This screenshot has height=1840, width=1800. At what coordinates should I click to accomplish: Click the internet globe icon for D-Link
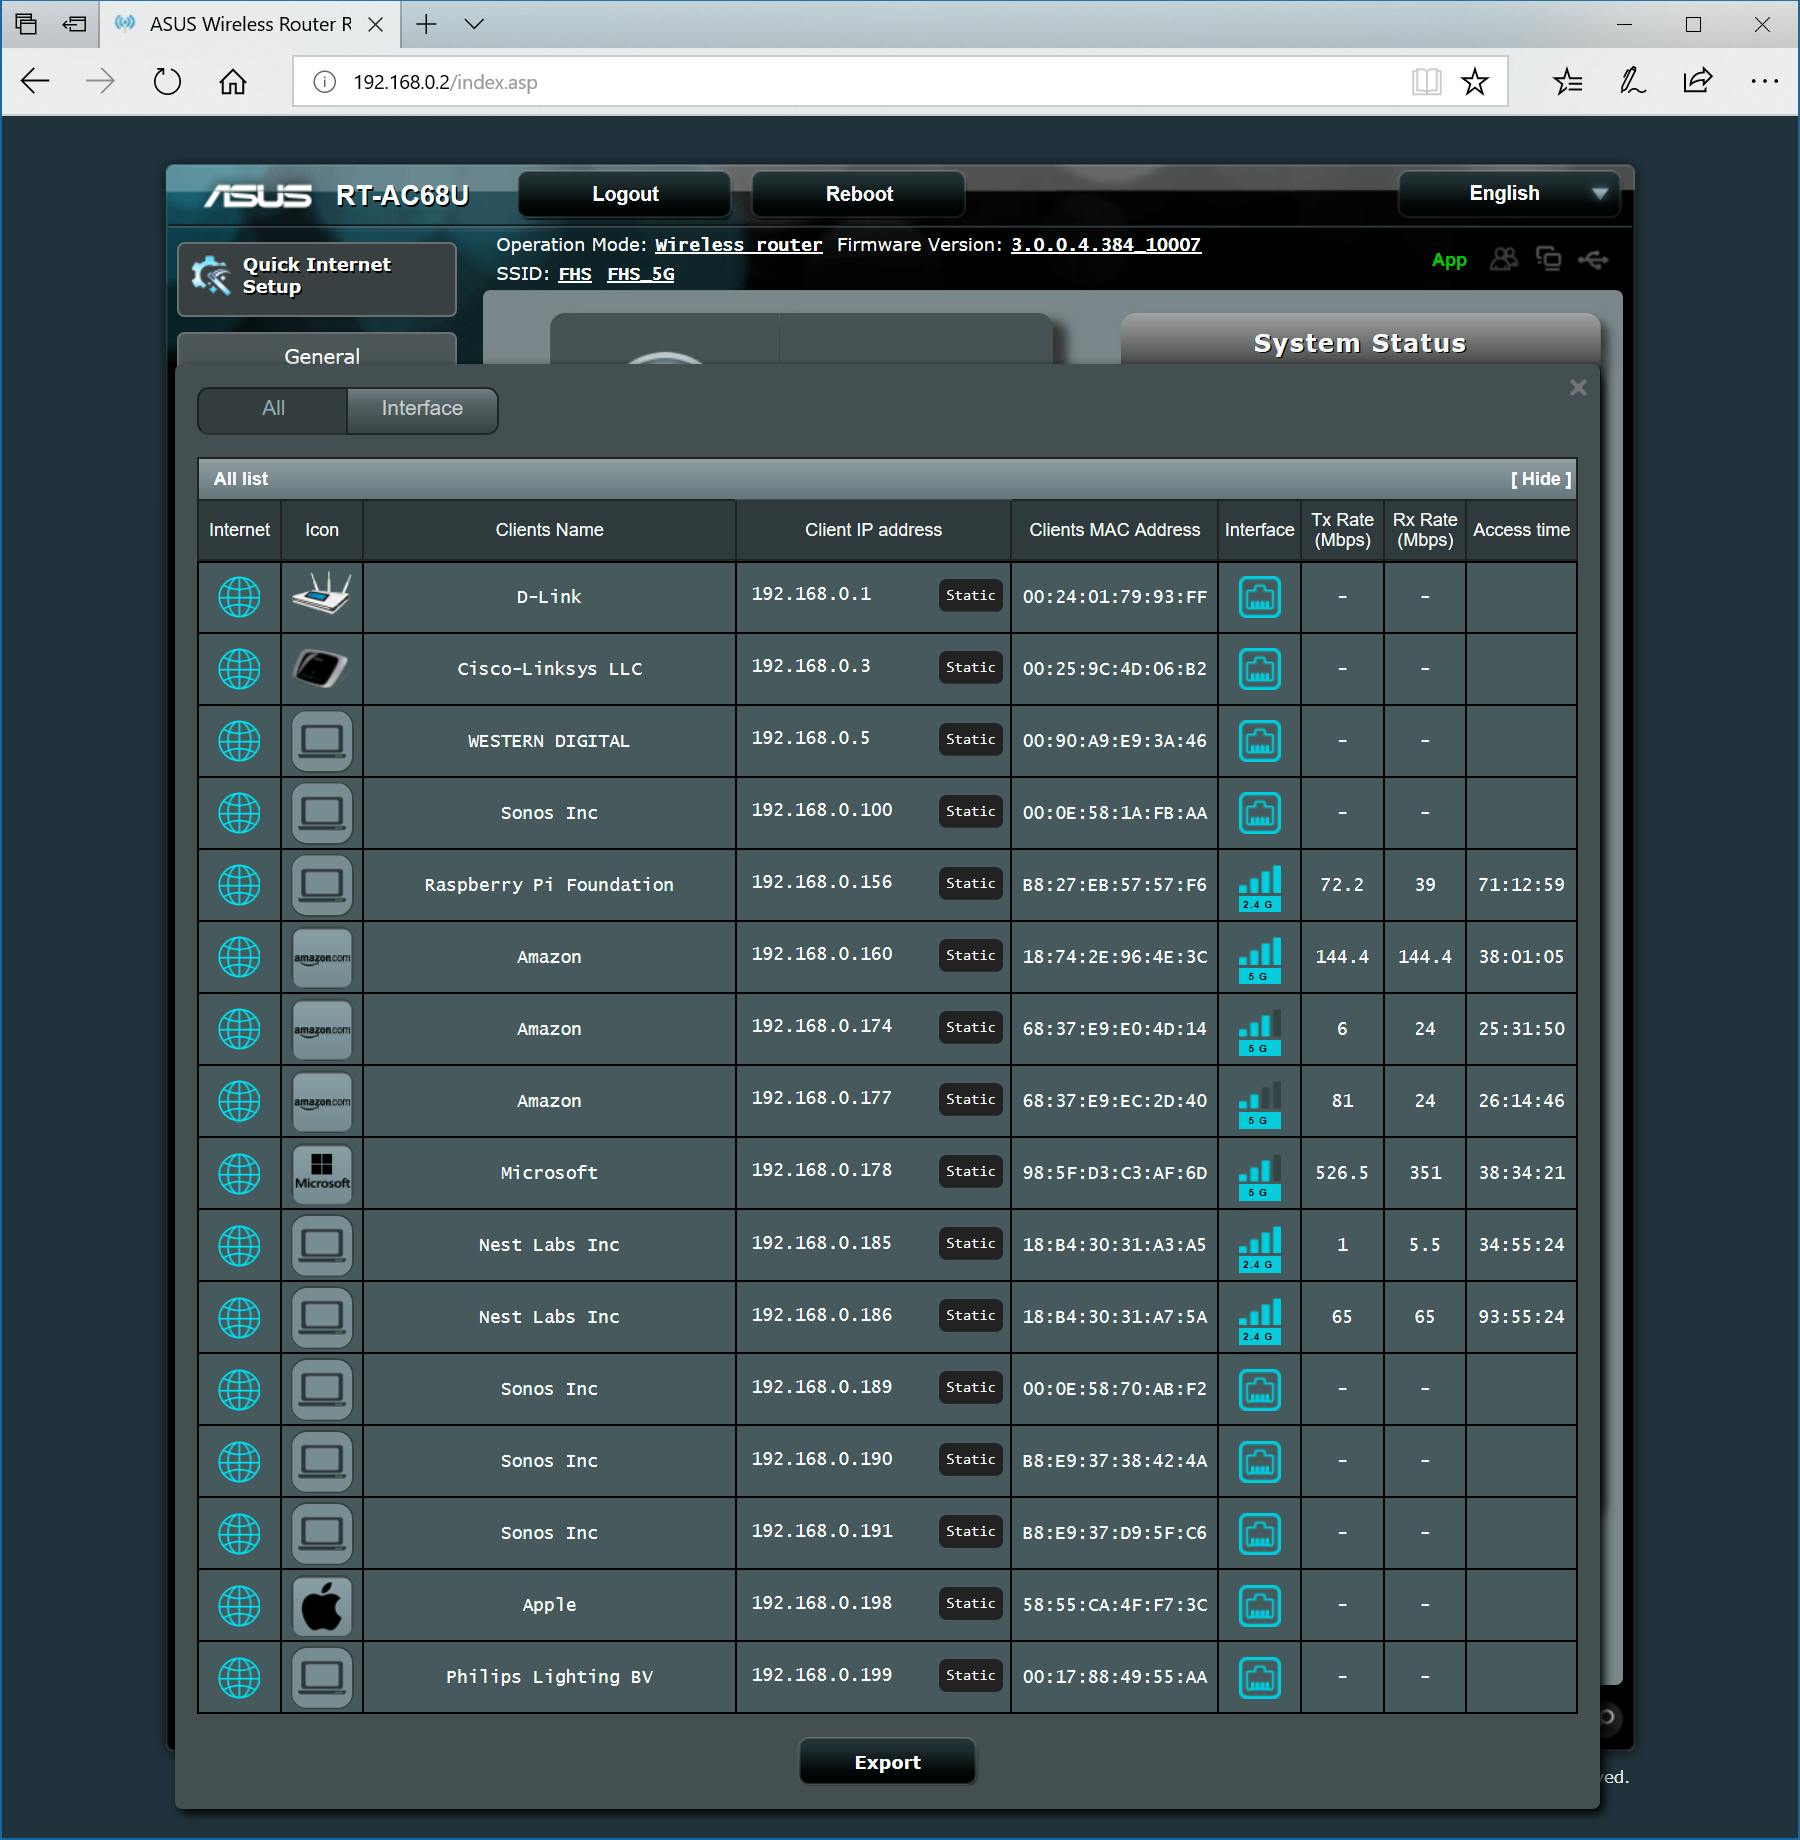pyautogui.click(x=239, y=597)
